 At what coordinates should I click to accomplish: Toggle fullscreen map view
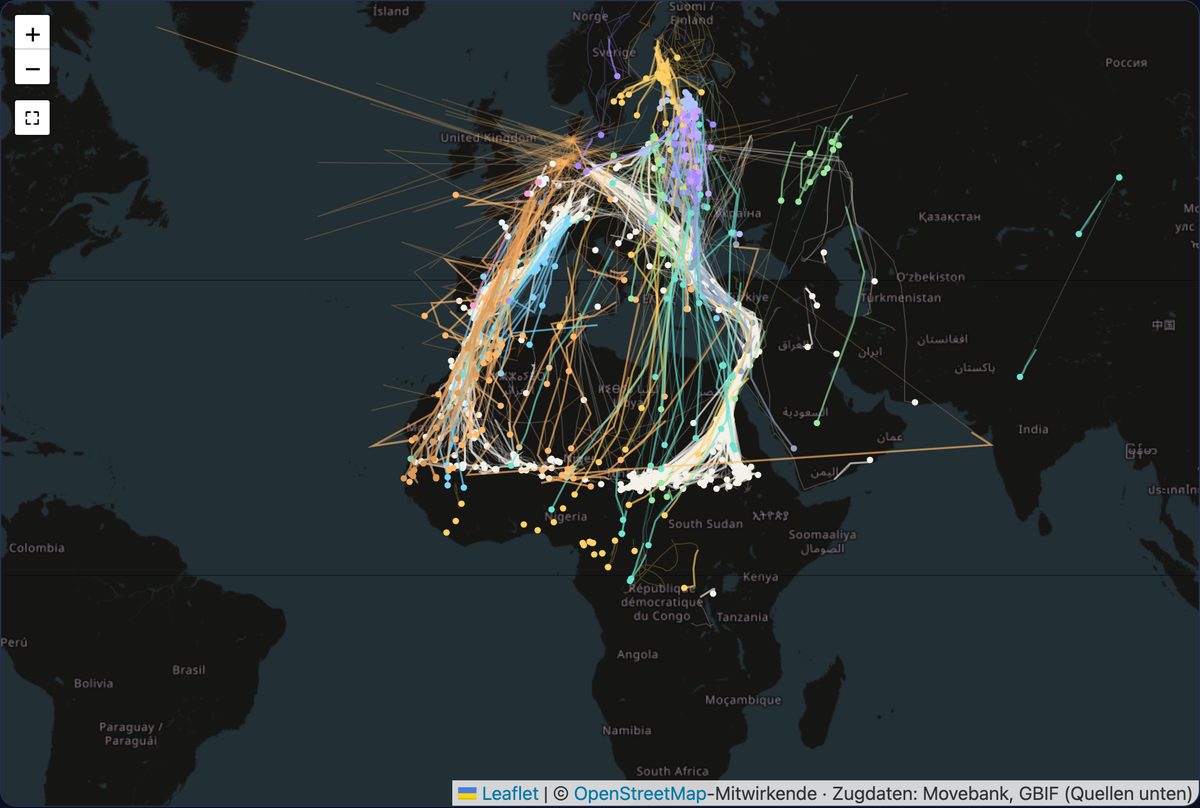coord(33,118)
